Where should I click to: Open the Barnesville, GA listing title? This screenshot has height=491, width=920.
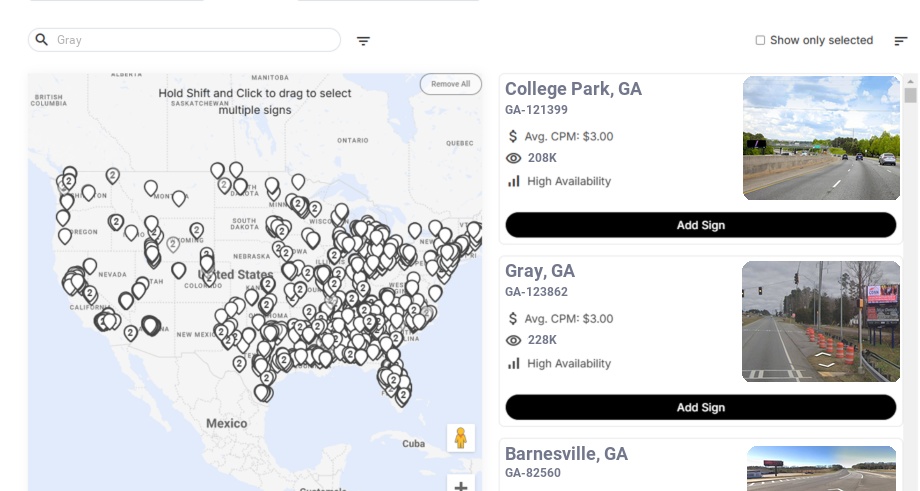click(x=566, y=454)
